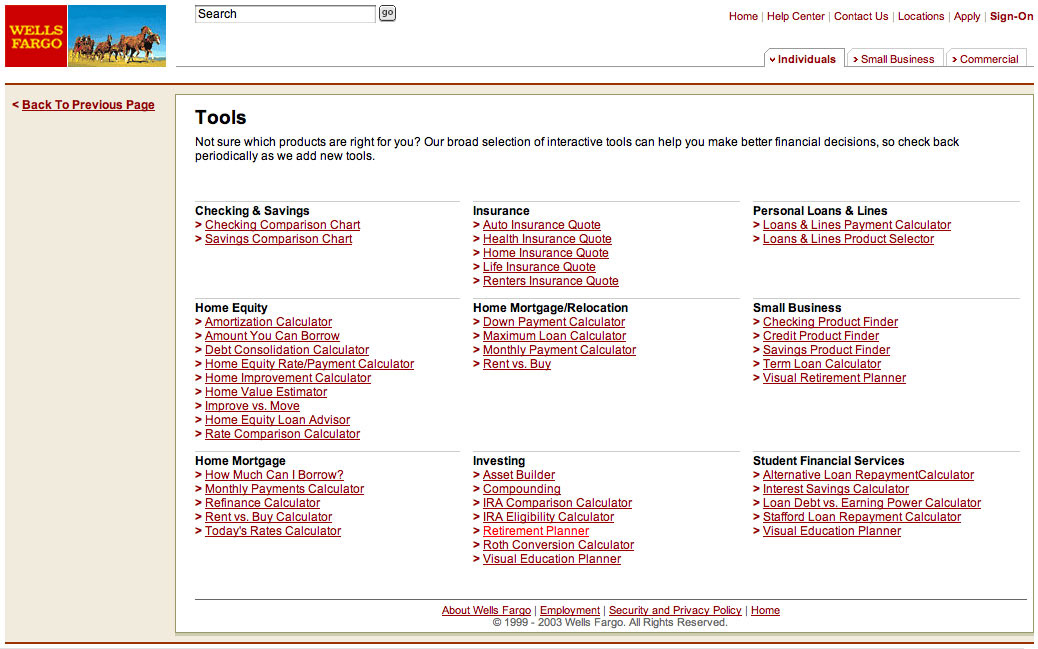Open the Locations link
This screenshot has height=649, width=1038.
[921, 17]
